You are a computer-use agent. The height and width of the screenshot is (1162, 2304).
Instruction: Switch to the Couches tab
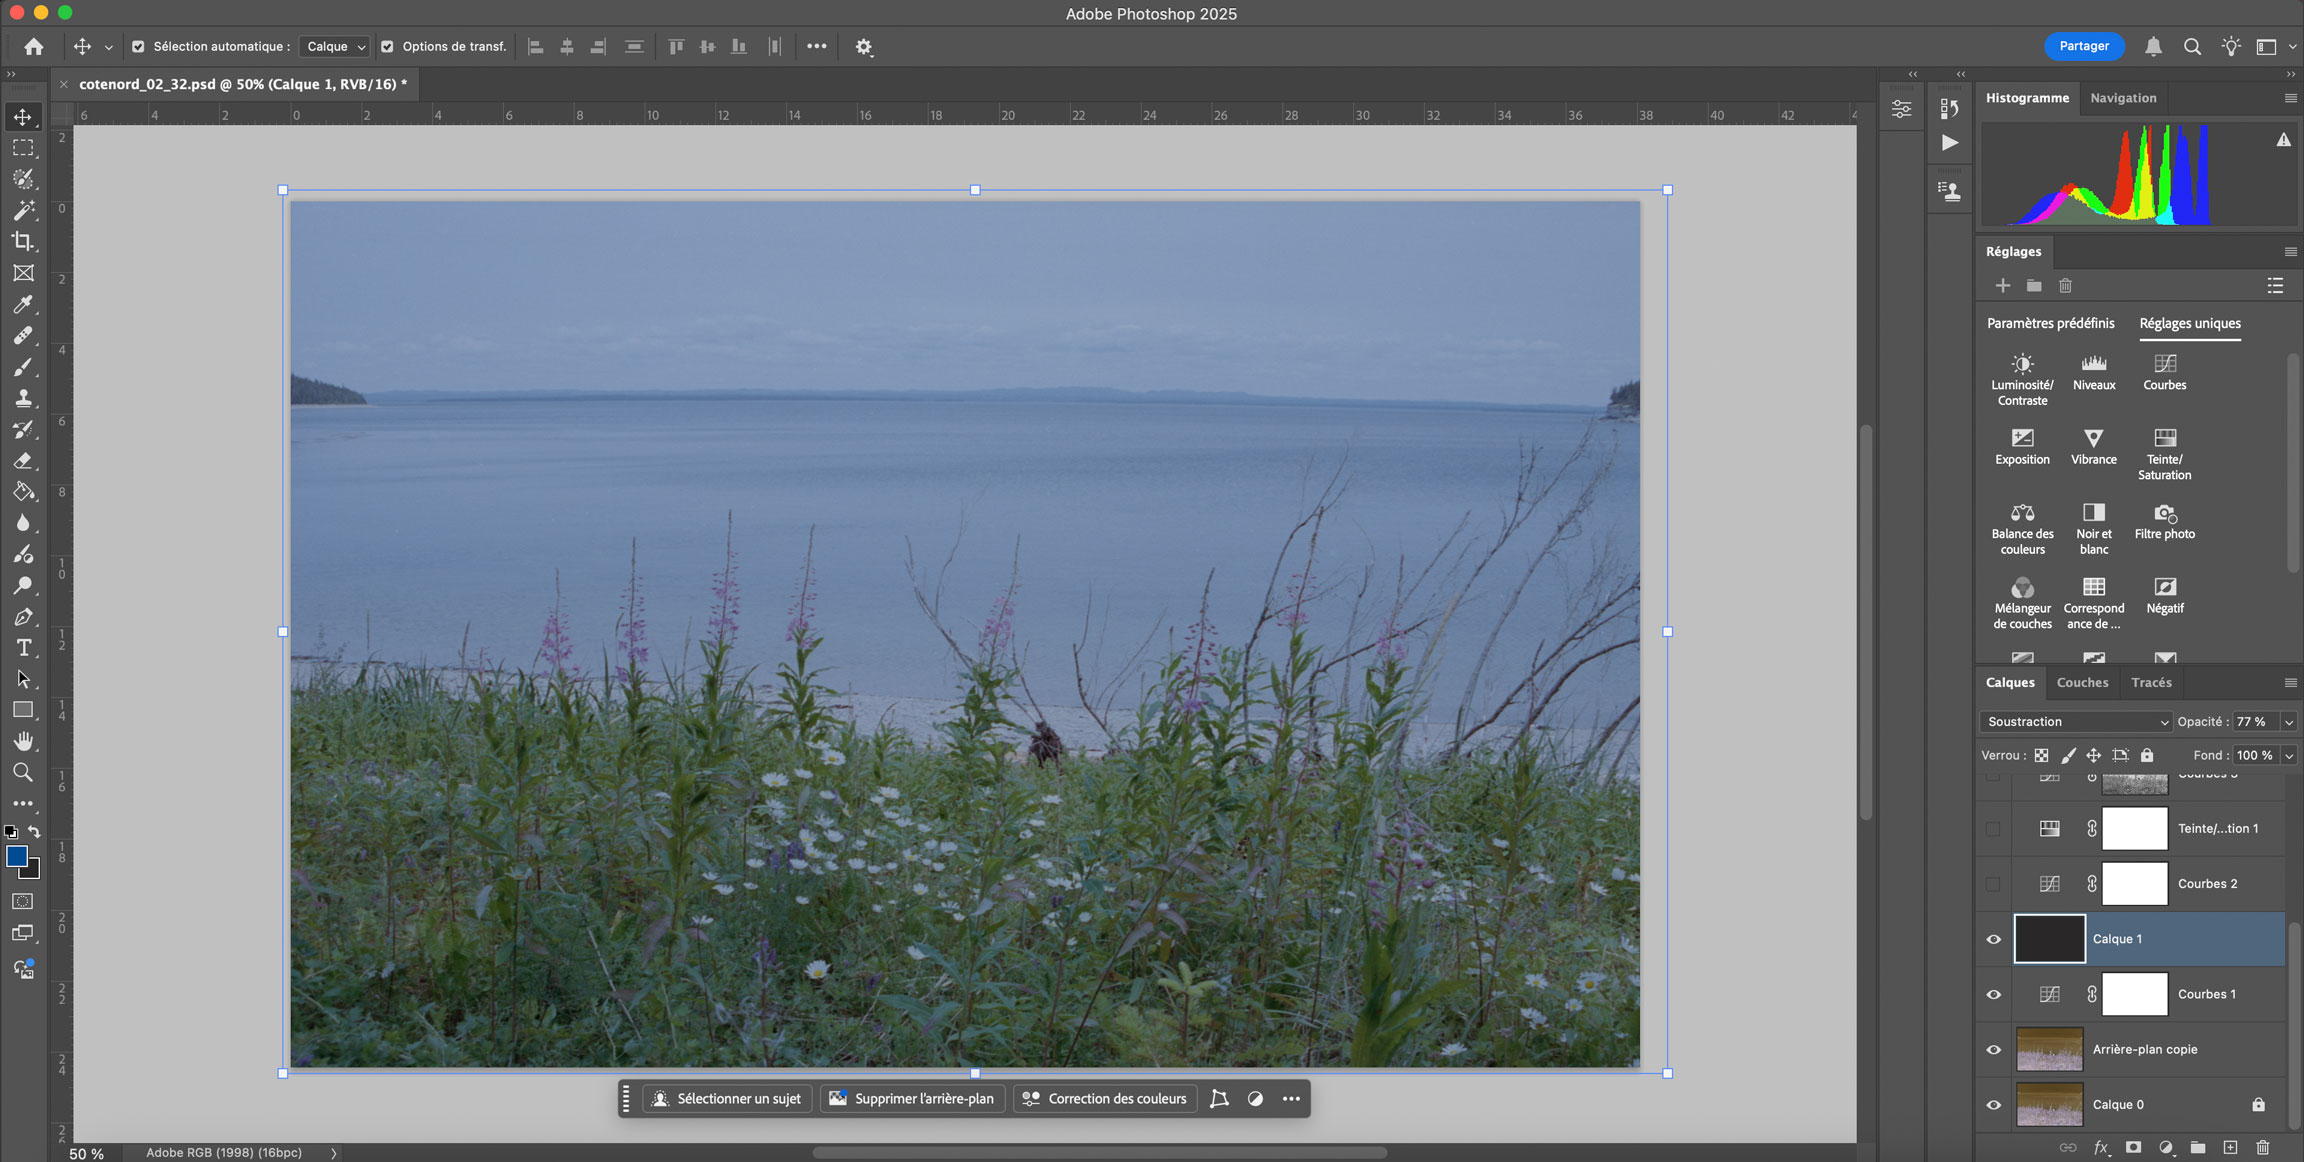point(2082,682)
